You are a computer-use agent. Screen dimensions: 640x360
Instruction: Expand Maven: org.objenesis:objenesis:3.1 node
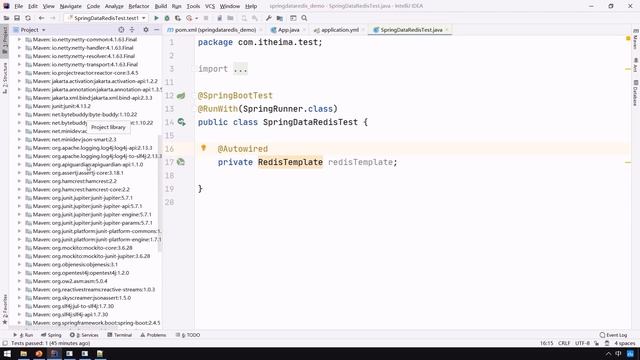point(19,264)
